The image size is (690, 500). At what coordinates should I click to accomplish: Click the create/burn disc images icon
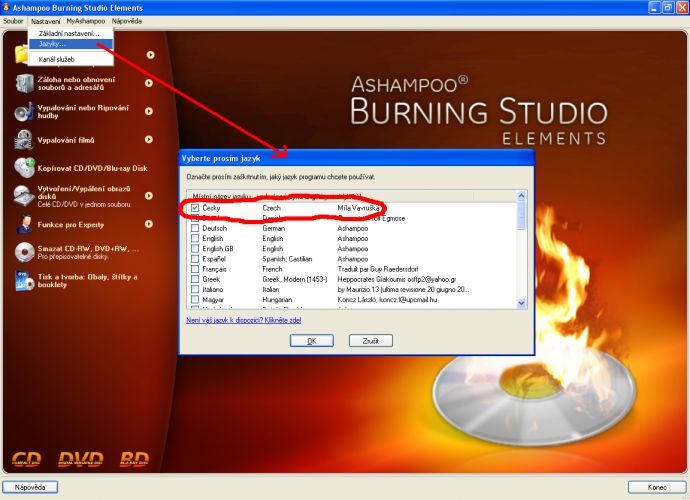(x=24, y=196)
